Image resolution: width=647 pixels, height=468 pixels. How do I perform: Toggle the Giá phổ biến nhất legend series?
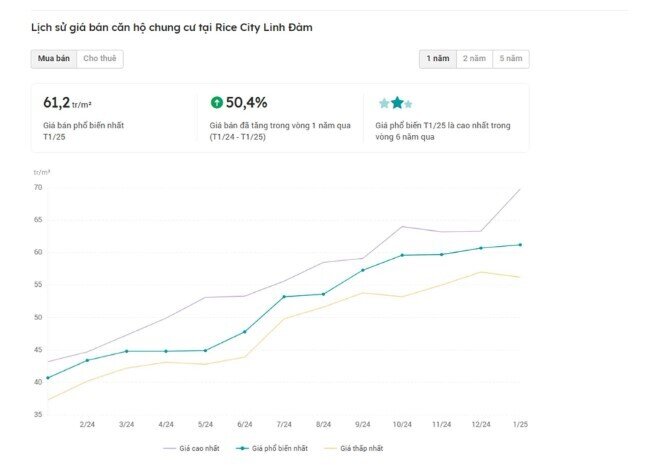[272, 448]
